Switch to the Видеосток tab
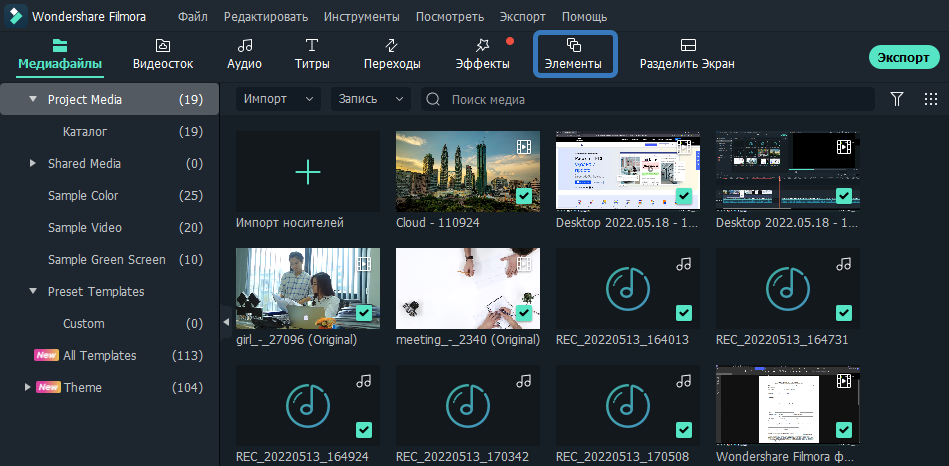Image resolution: width=949 pixels, height=466 pixels. 163,55
